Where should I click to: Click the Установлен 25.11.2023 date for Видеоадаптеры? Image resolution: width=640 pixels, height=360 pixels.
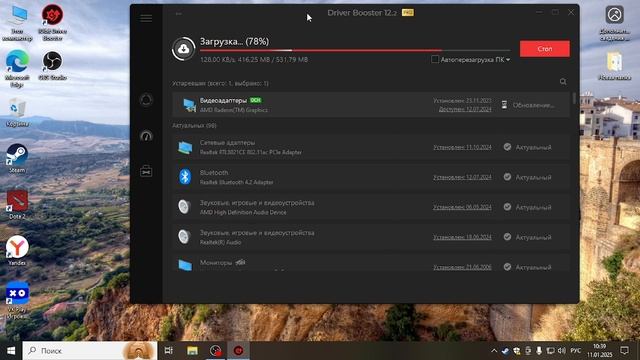[x=462, y=100]
